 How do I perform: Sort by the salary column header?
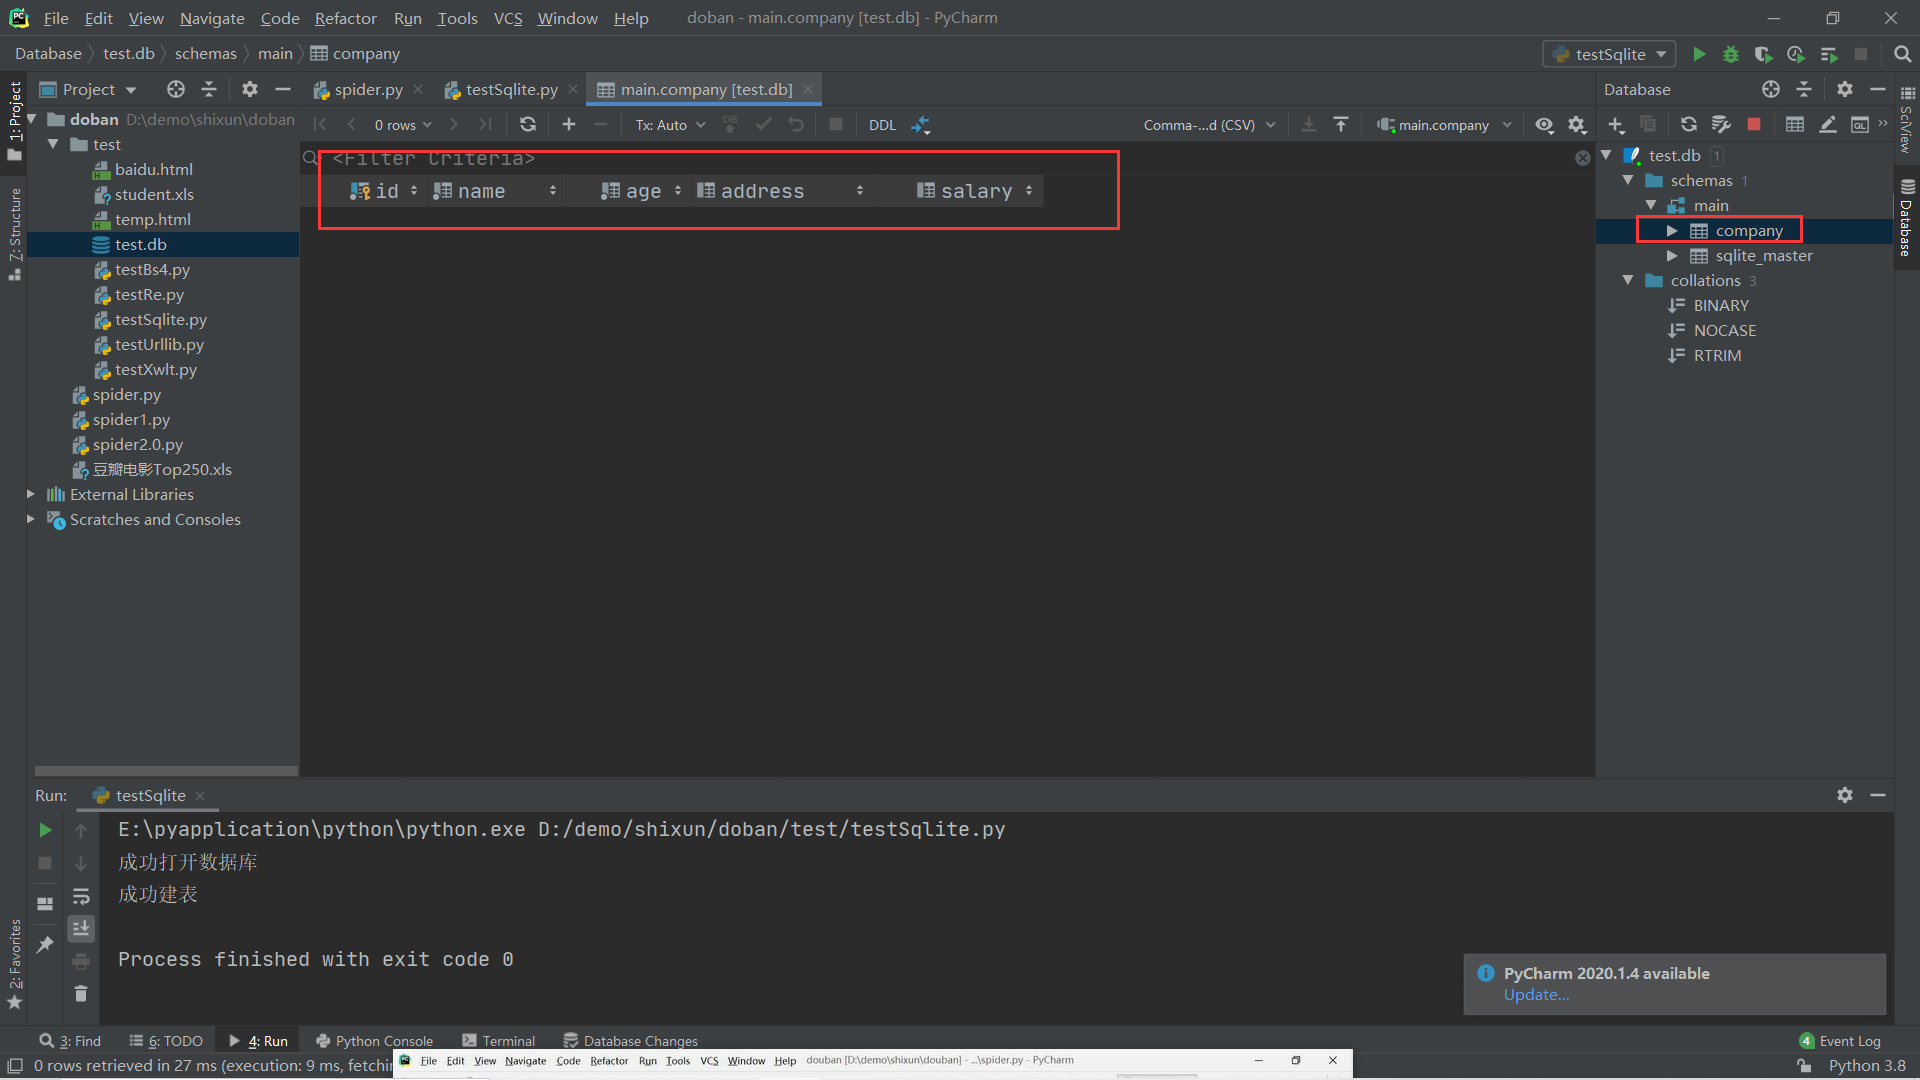975,191
